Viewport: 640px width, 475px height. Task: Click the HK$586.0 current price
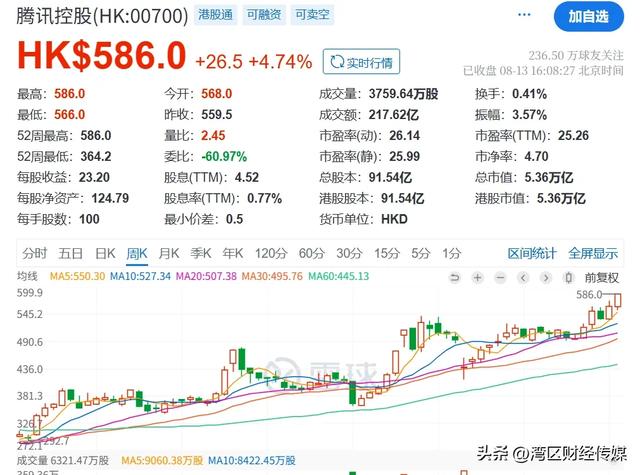pyautogui.click(x=101, y=55)
